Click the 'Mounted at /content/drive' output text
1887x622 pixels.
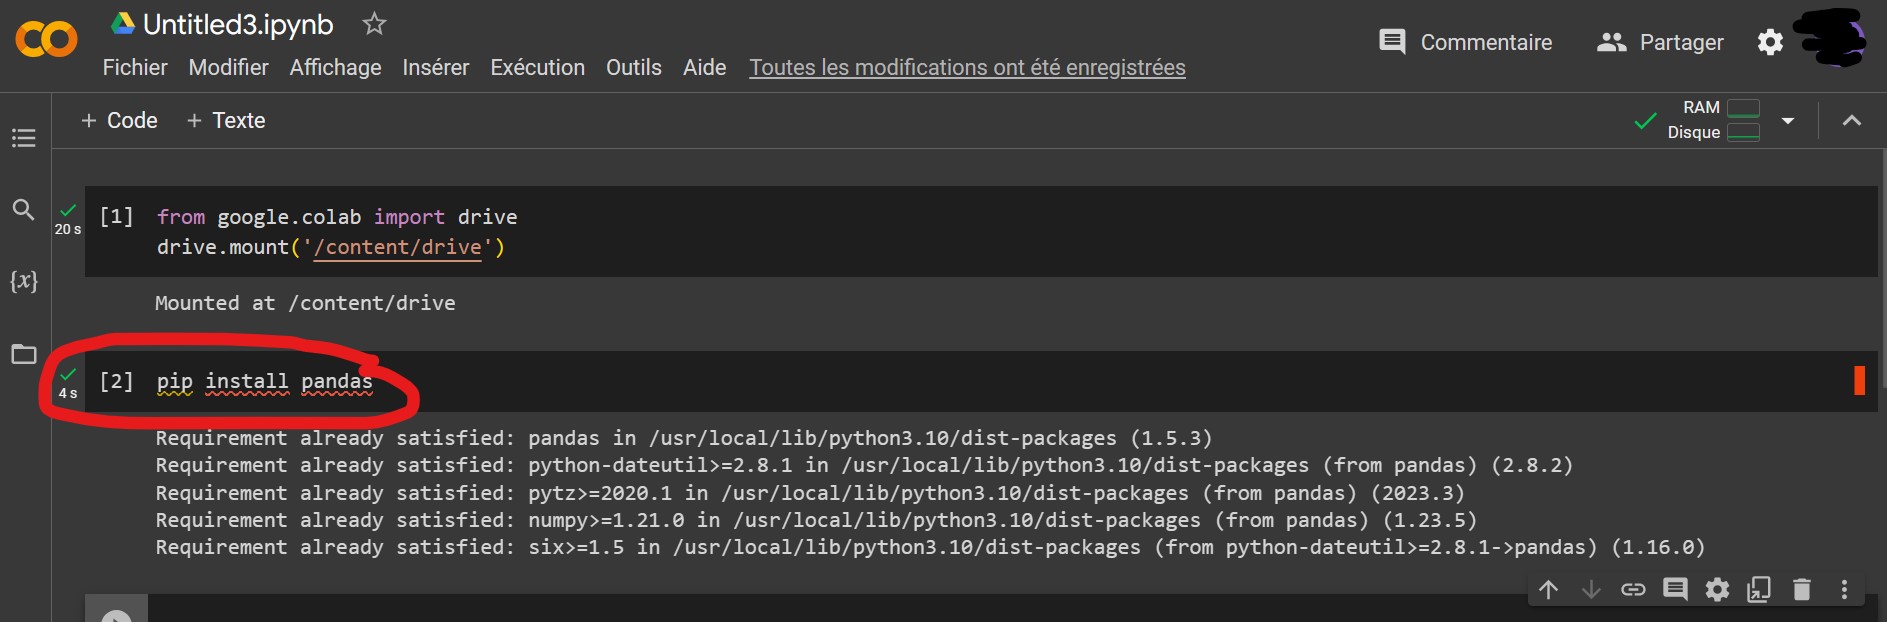[305, 303]
